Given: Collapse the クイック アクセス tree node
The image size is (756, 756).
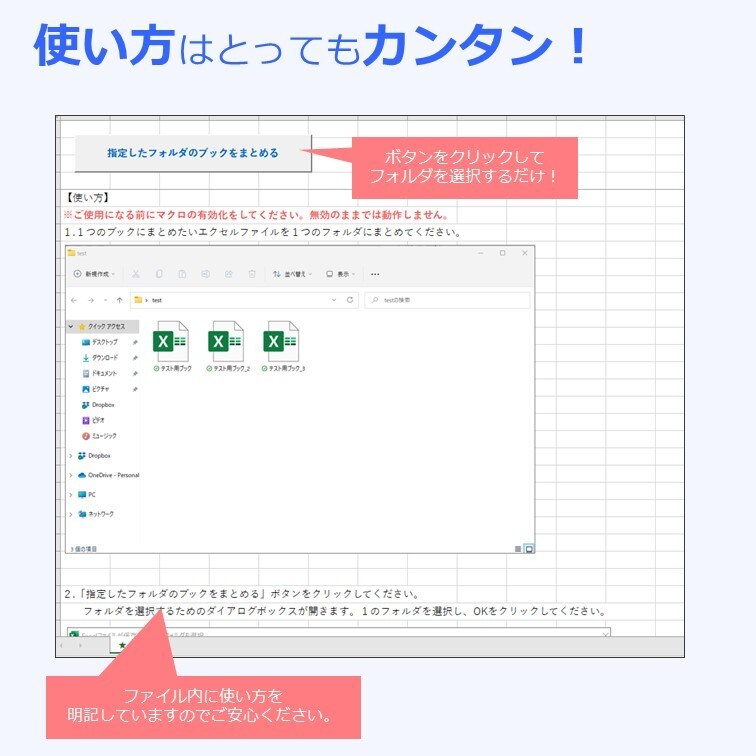Looking at the screenshot, I should pos(71,326).
